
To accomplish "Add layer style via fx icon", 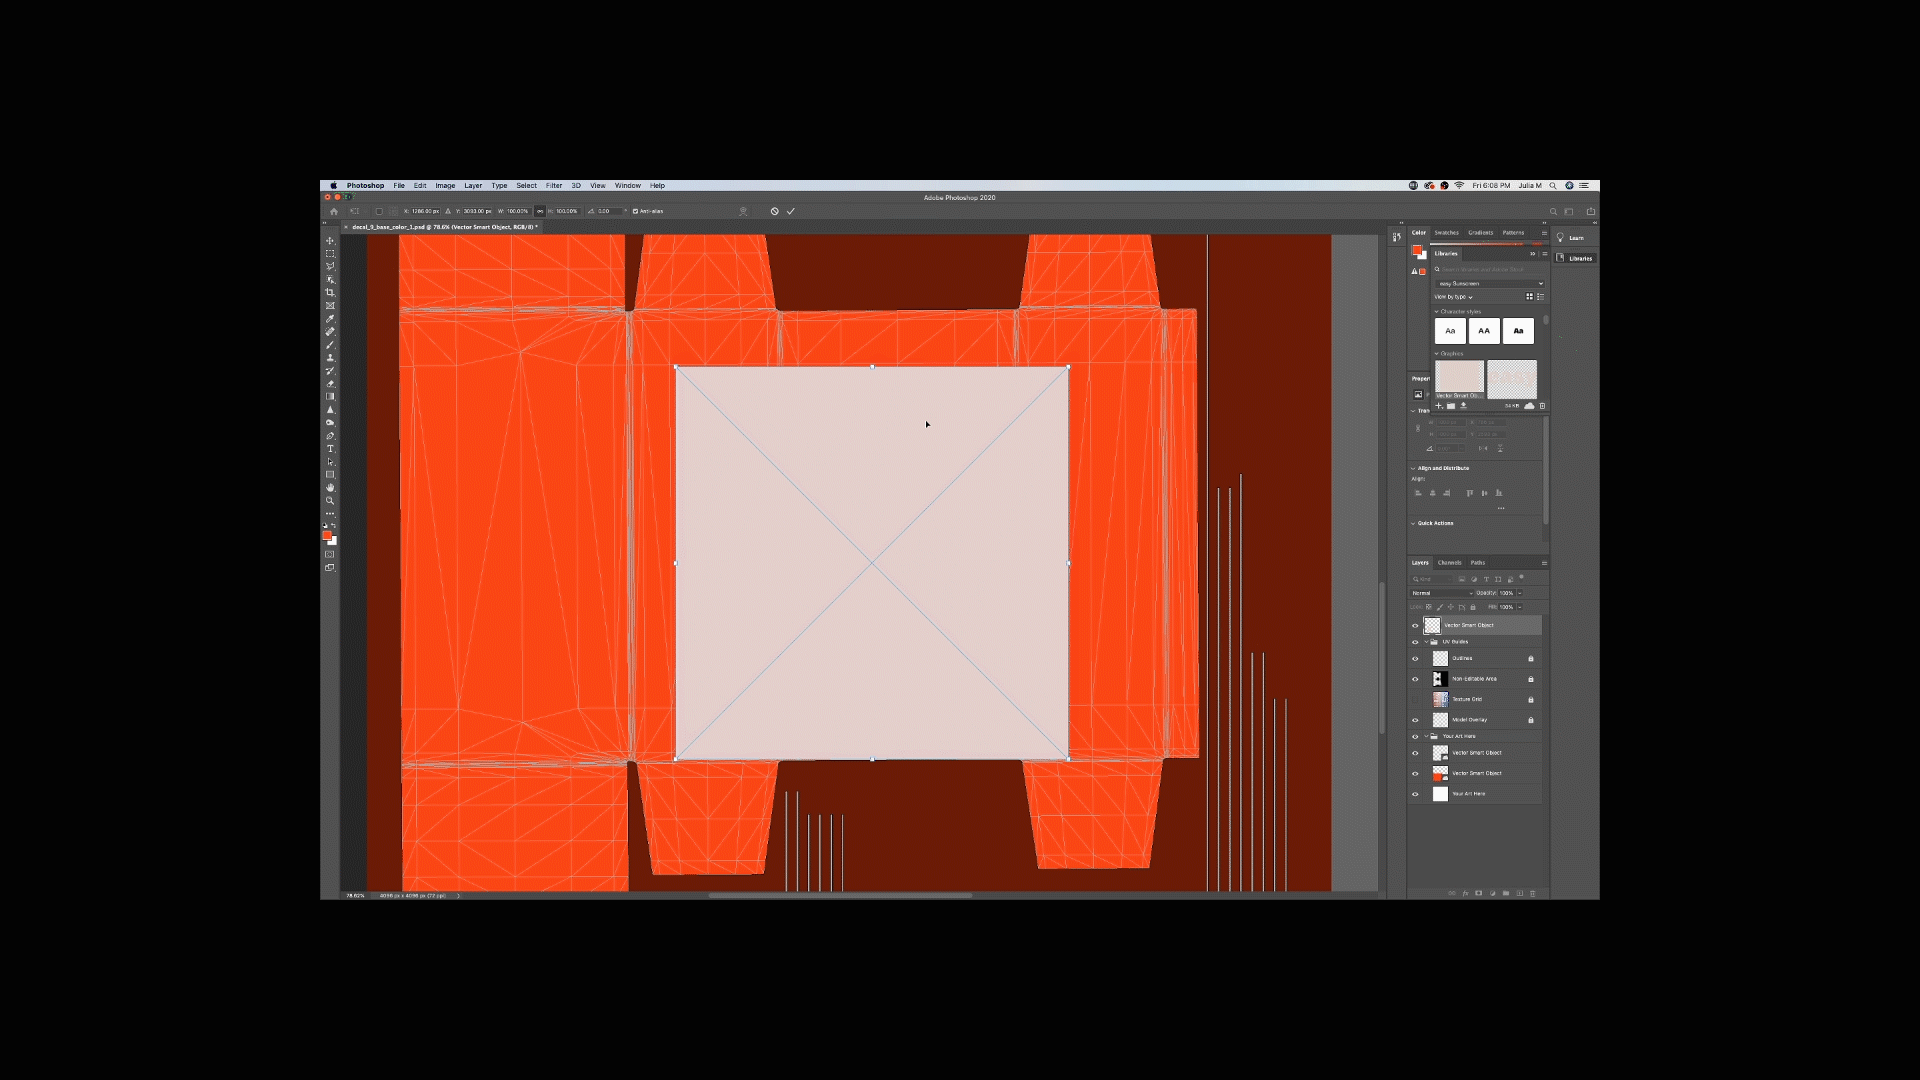I will (1465, 893).
